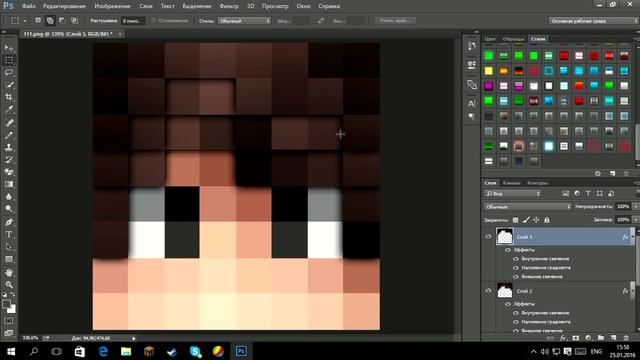Screen dimensions: 640x360
Task: Open the layer blend mode dropdown
Action: coord(527,207)
